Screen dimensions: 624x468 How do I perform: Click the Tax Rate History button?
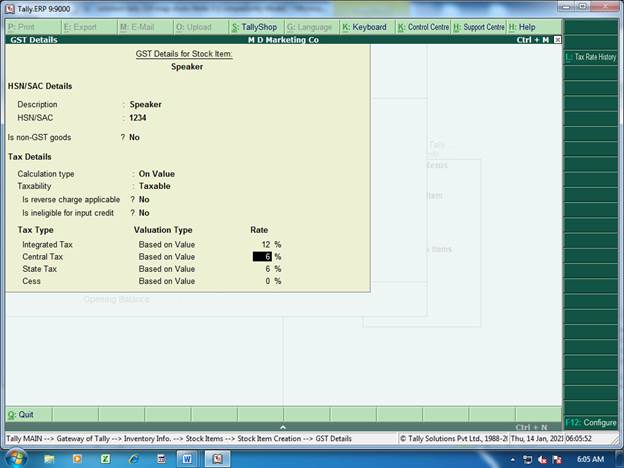591,57
